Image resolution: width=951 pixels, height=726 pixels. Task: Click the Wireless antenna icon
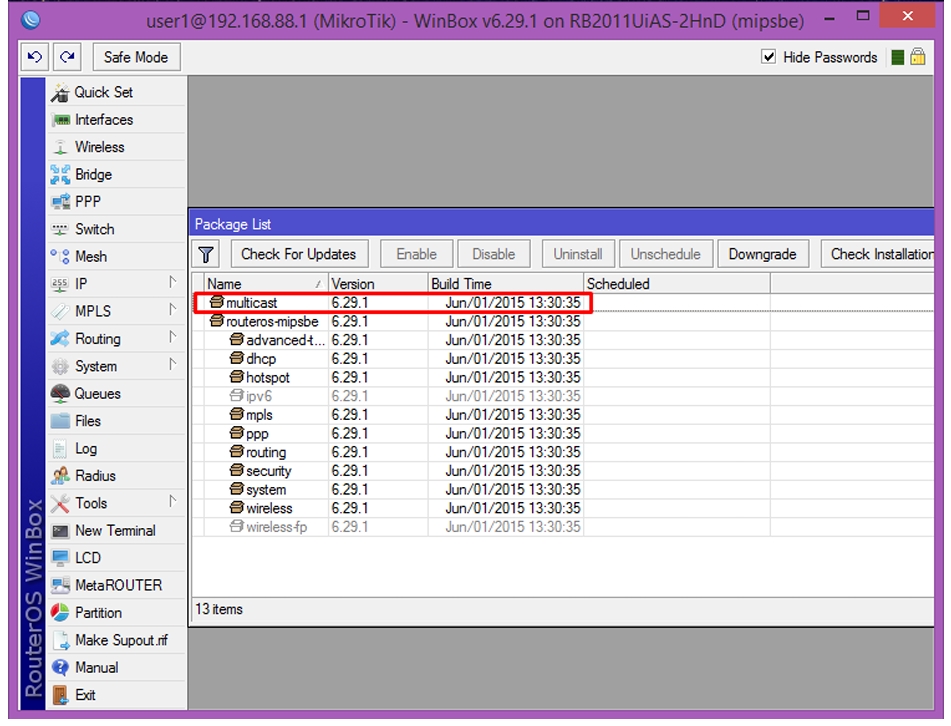click(60, 147)
